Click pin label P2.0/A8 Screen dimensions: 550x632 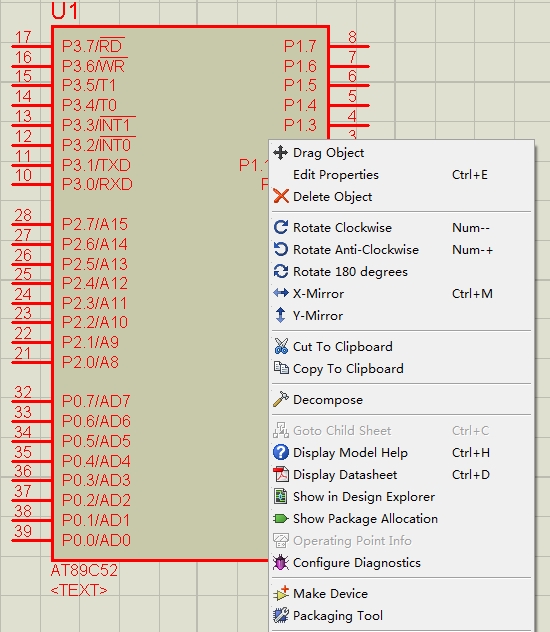pyautogui.click(x=90, y=362)
